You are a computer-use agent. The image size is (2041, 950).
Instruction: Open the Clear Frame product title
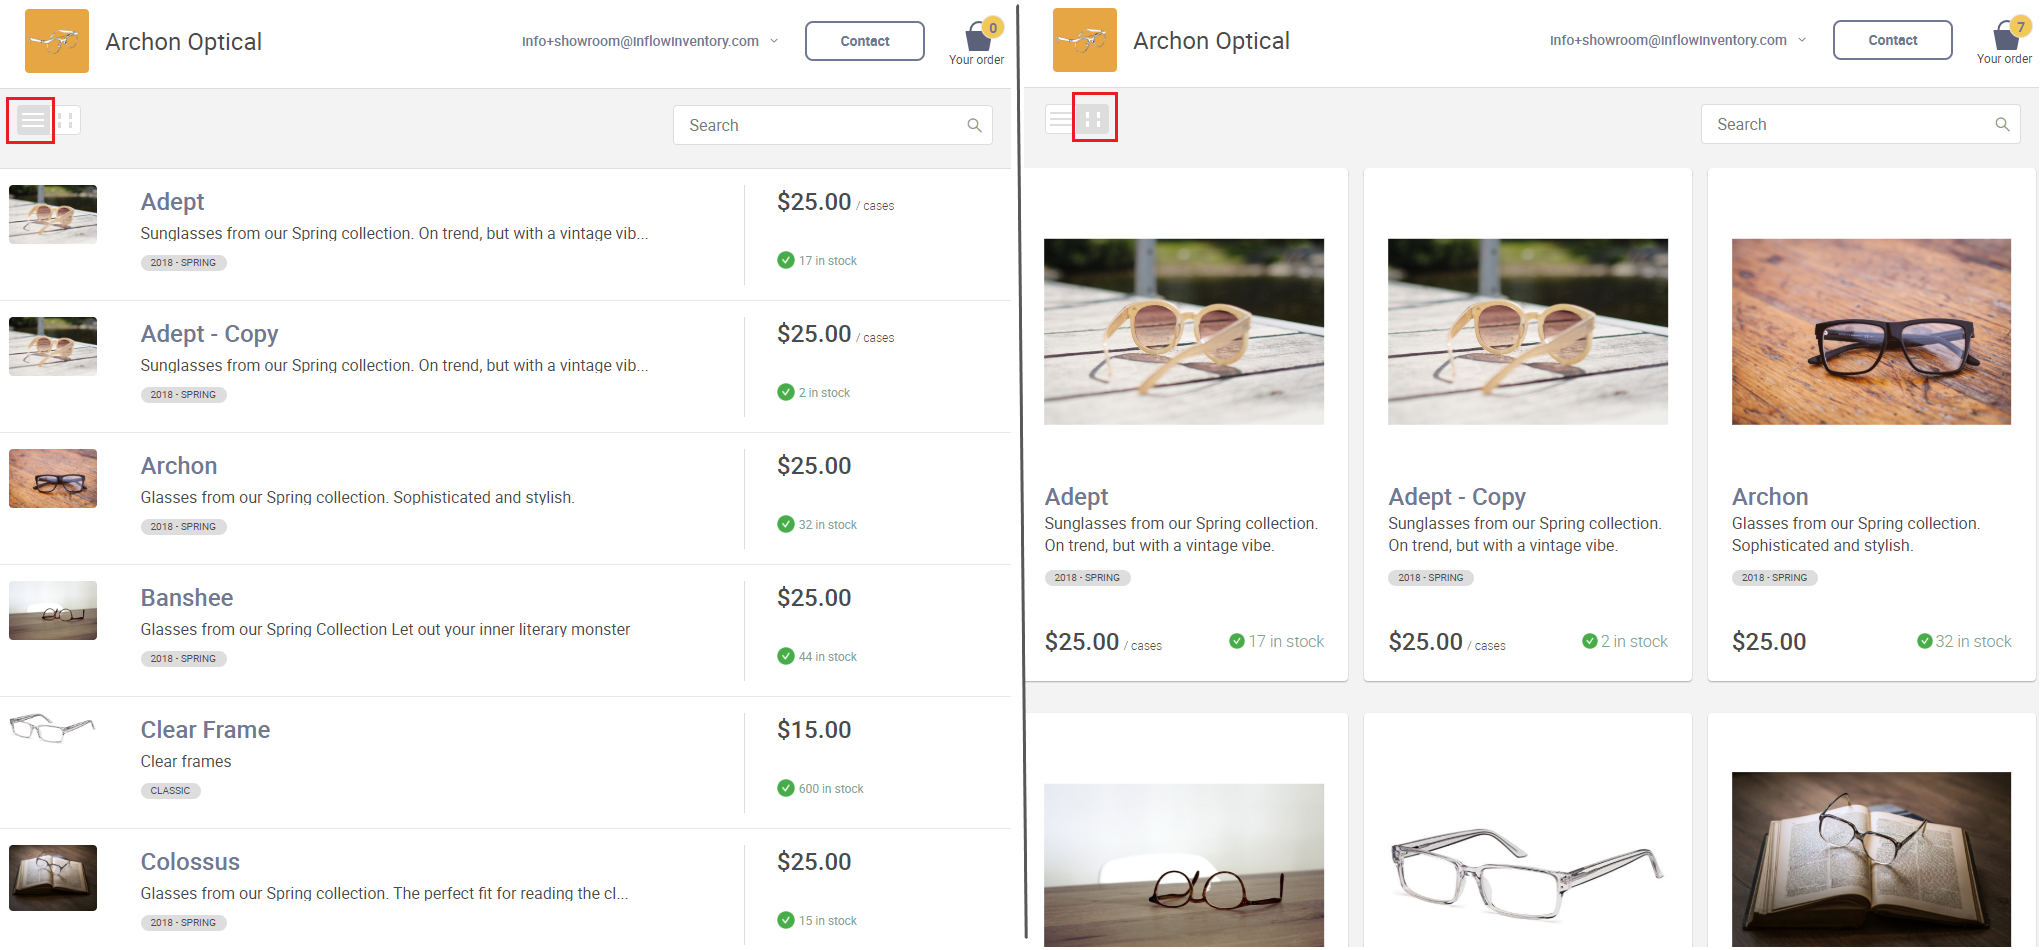(x=205, y=730)
